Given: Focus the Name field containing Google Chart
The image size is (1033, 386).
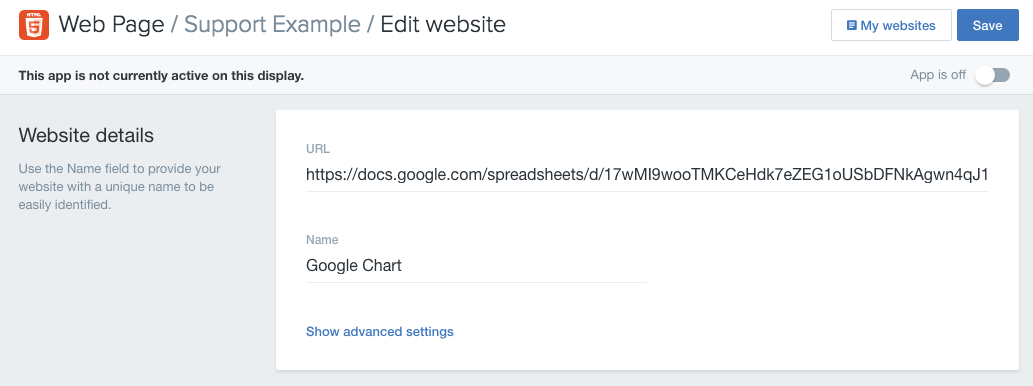Looking at the screenshot, I should pyautogui.click(x=476, y=266).
